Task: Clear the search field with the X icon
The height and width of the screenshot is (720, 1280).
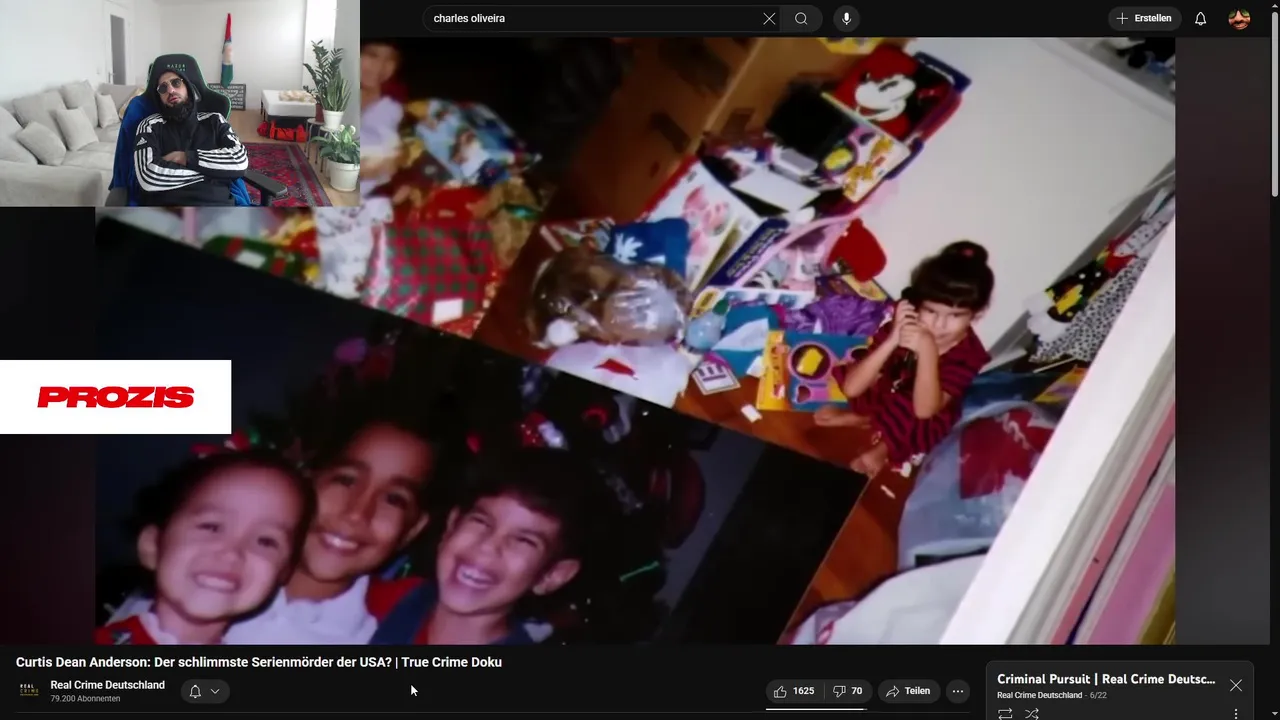Action: (769, 18)
